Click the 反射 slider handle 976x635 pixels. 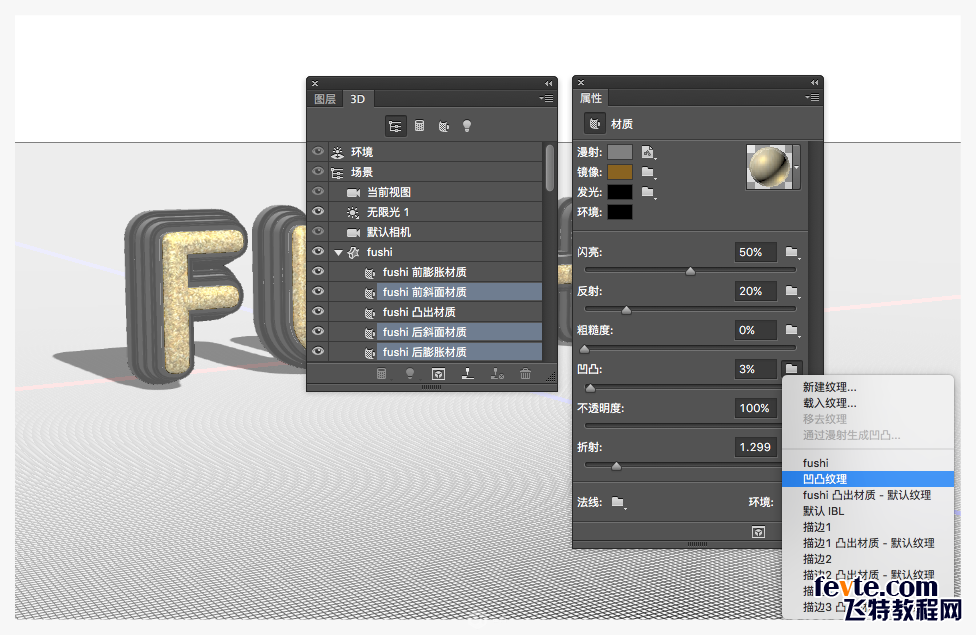pos(626,310)
